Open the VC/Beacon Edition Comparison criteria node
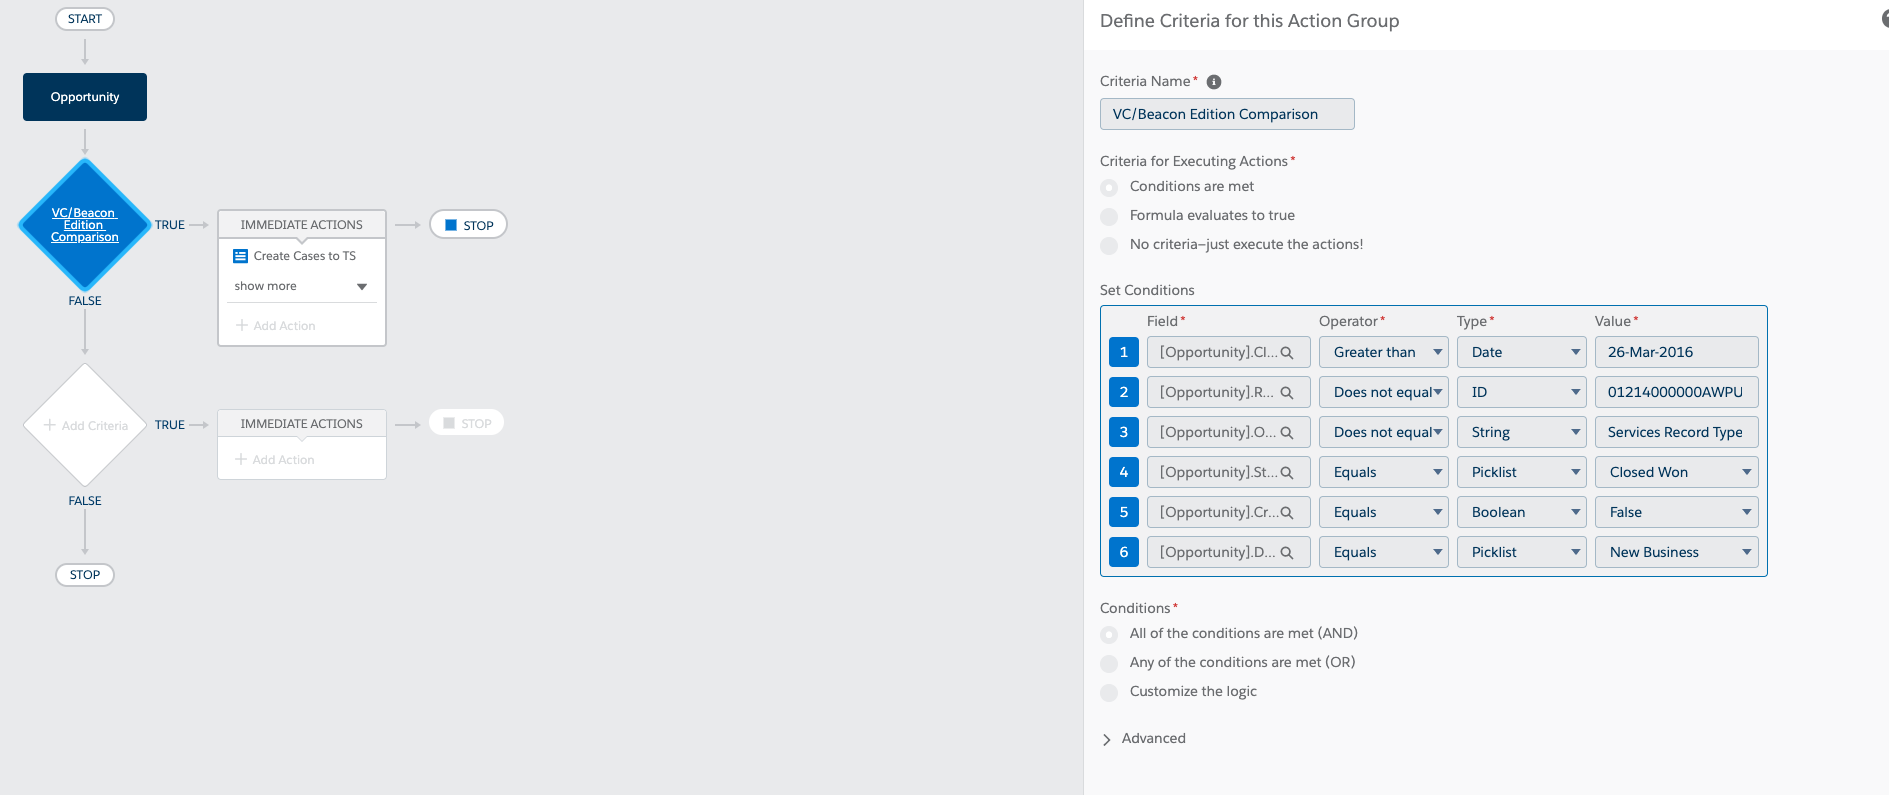 tap(85, 225)
